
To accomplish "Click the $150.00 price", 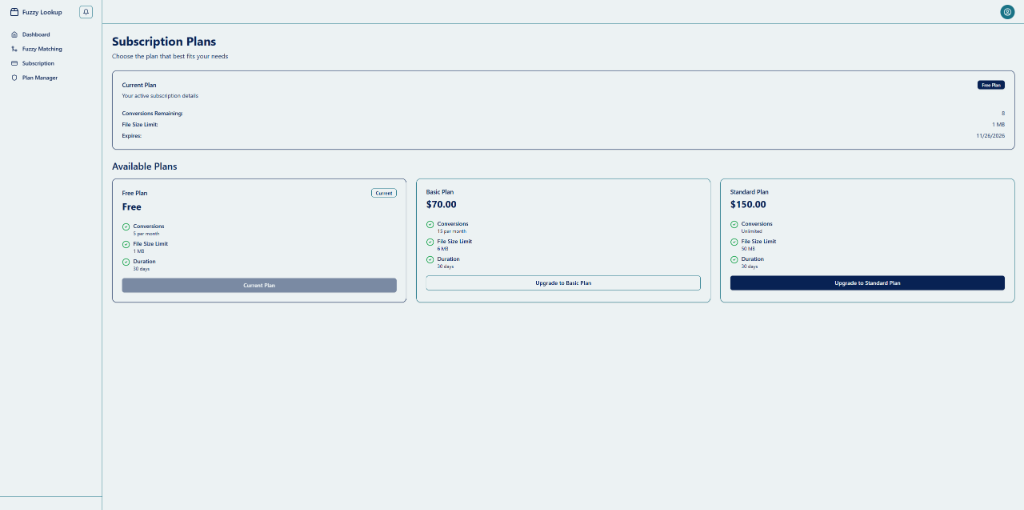I will pyautogui.click(x=748, y=204).
